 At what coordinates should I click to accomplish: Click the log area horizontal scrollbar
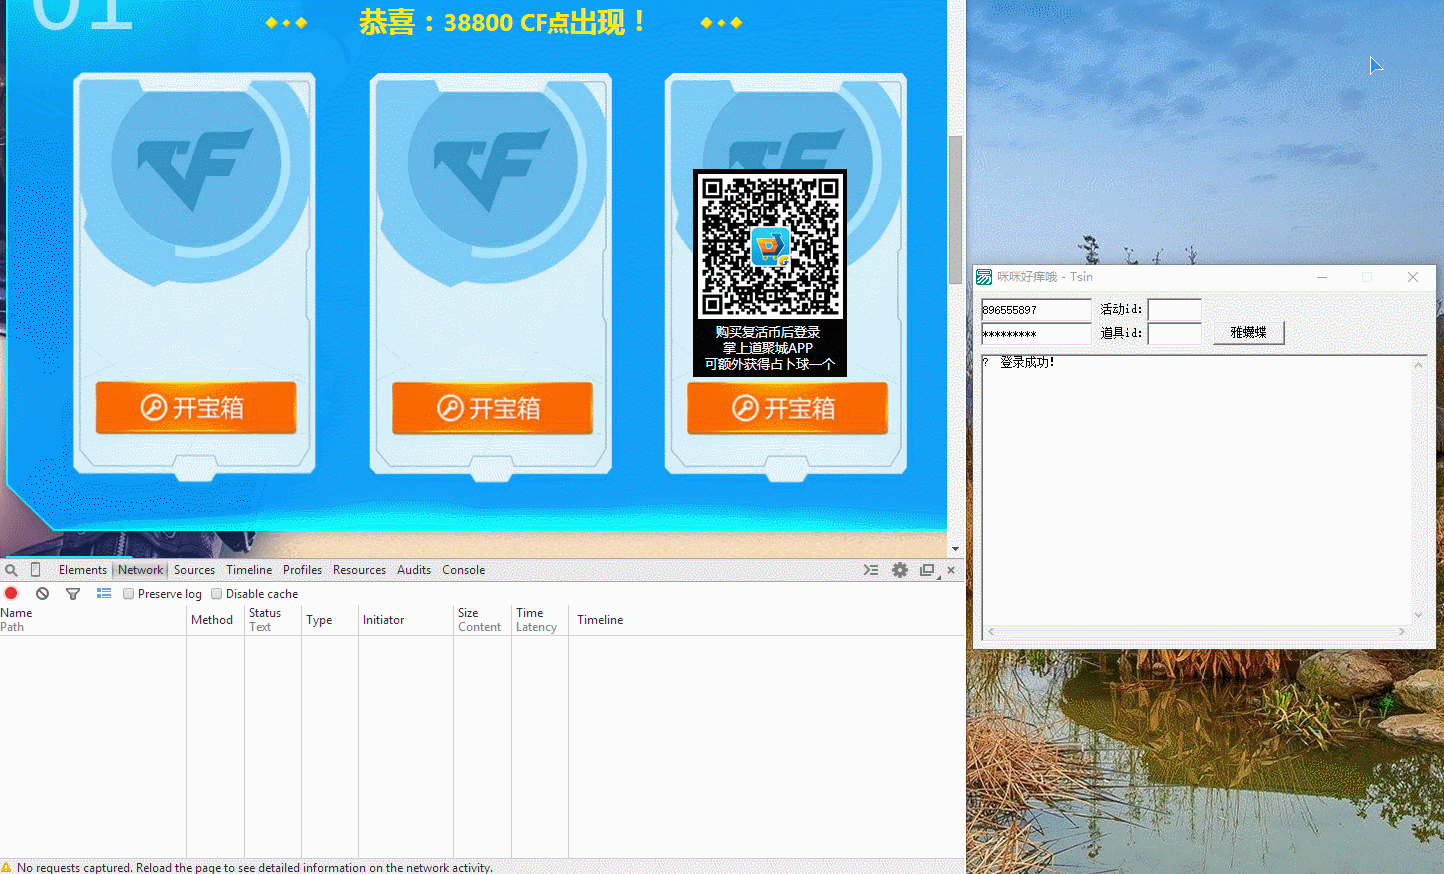tap(1196, 632)
